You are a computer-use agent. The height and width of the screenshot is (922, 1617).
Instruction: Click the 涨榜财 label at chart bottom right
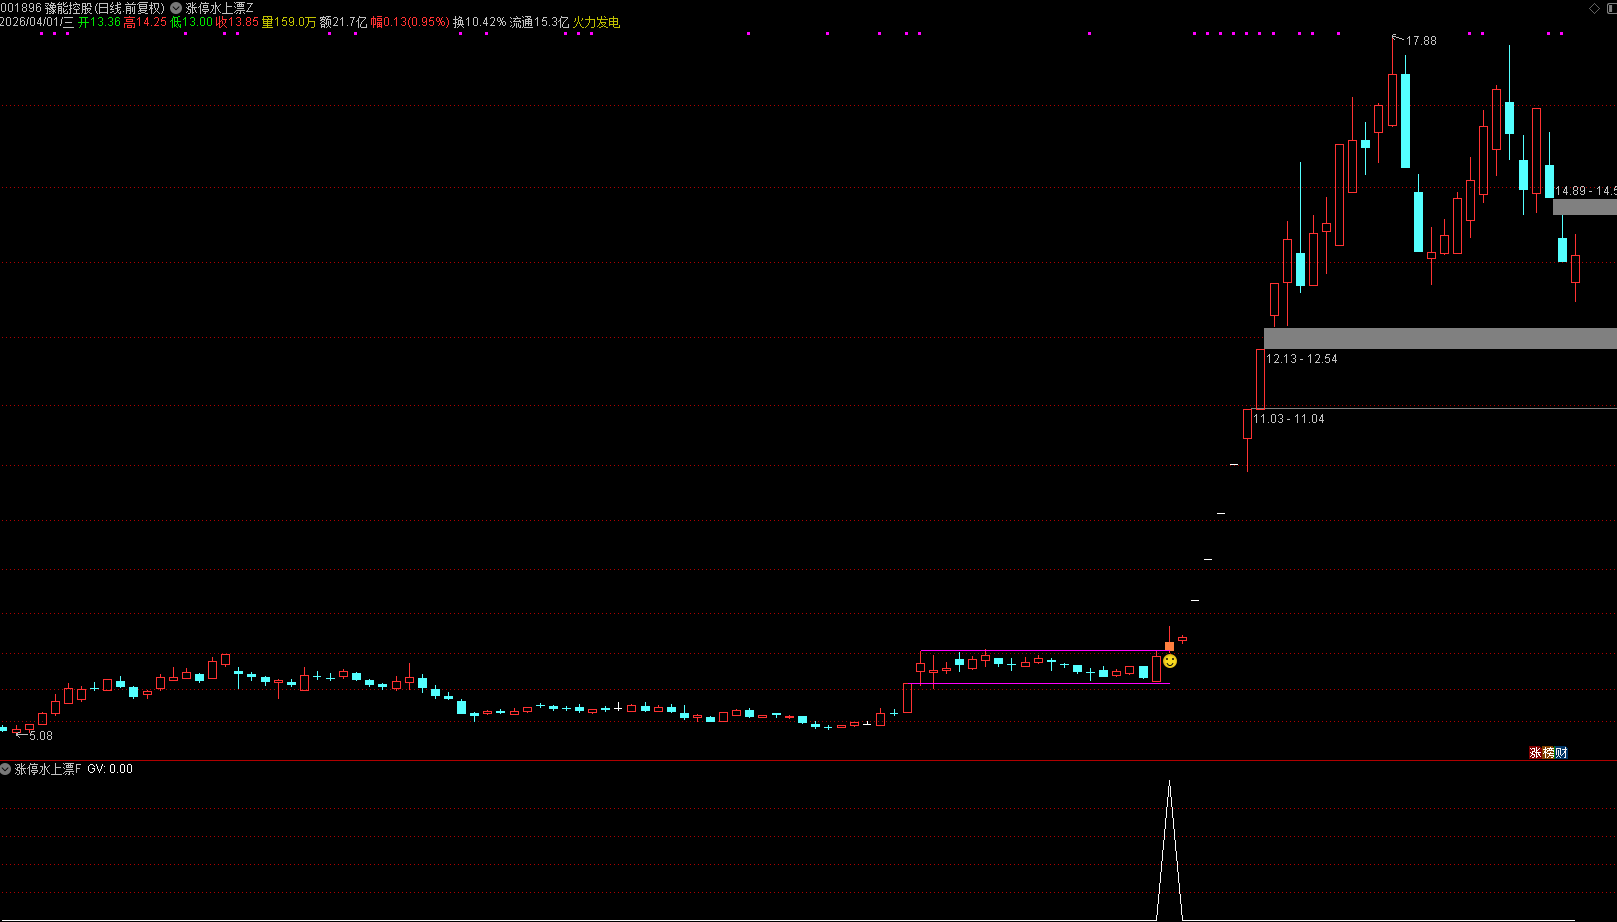pos(1548,753)
